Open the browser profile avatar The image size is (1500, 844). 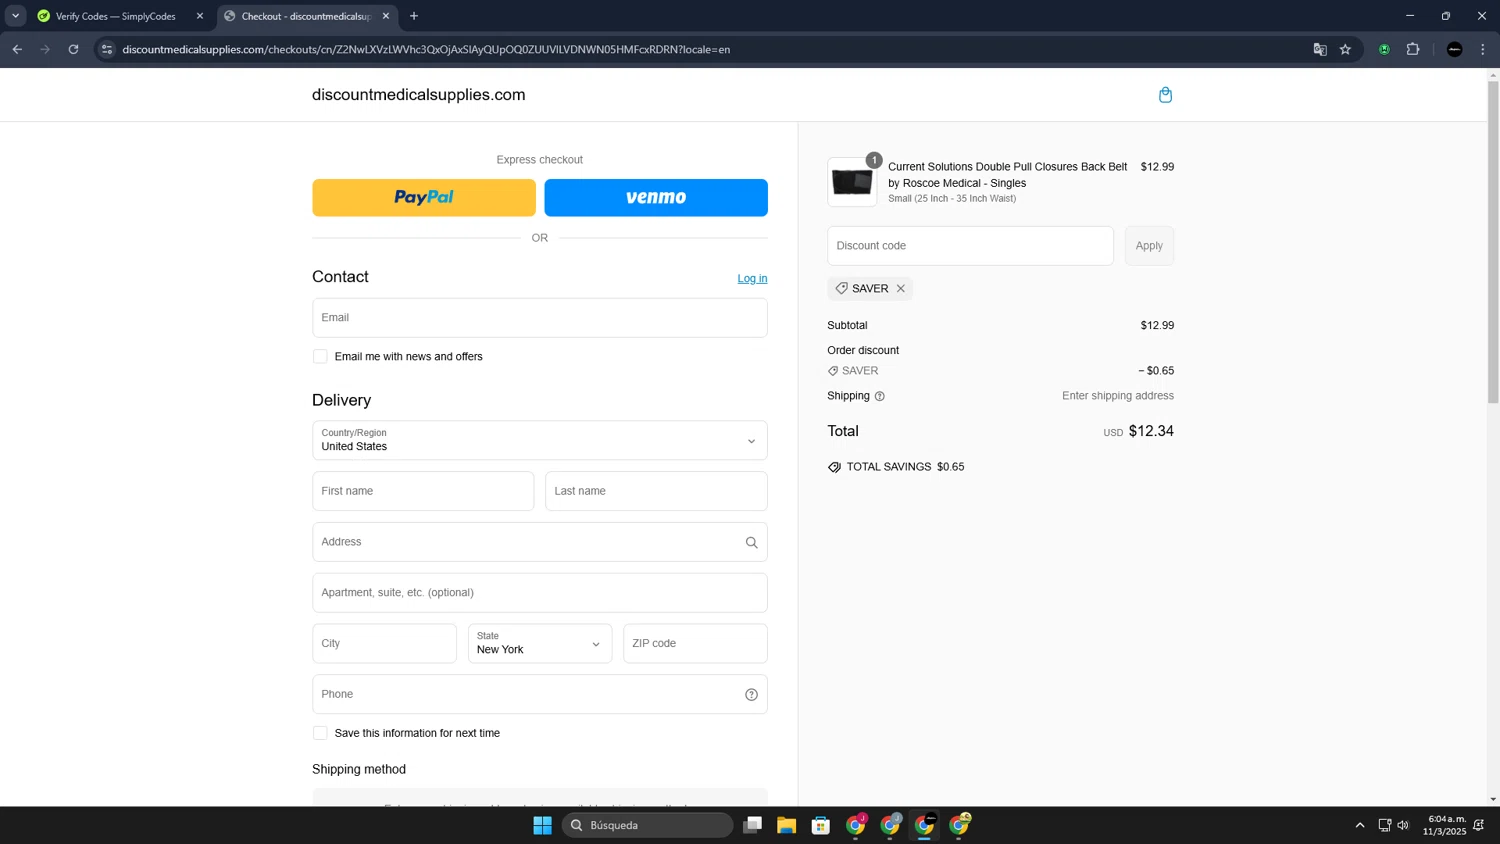(1454, 49)
